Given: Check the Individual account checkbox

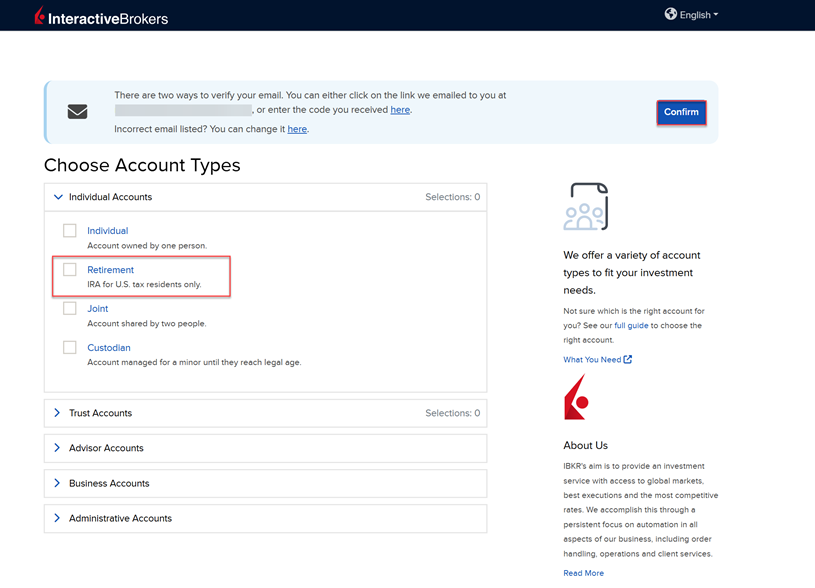Looking at the screenshot, I should coord(70,230).
